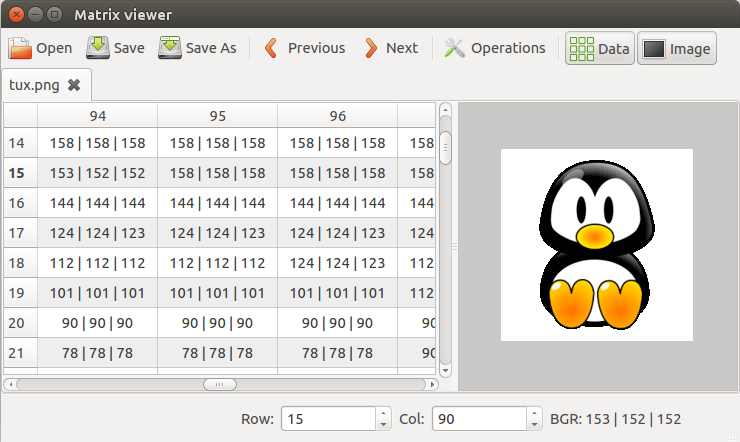Image resolution: width=740 pixels, height=442 pixels.
Task: Click the Open folder icon
Action: [20, 48]
